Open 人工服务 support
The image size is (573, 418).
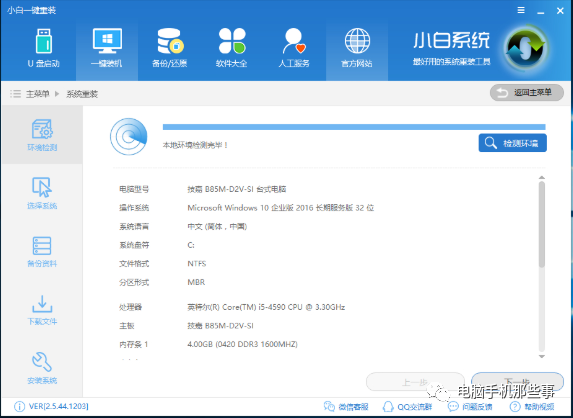[x=294, y=49]
